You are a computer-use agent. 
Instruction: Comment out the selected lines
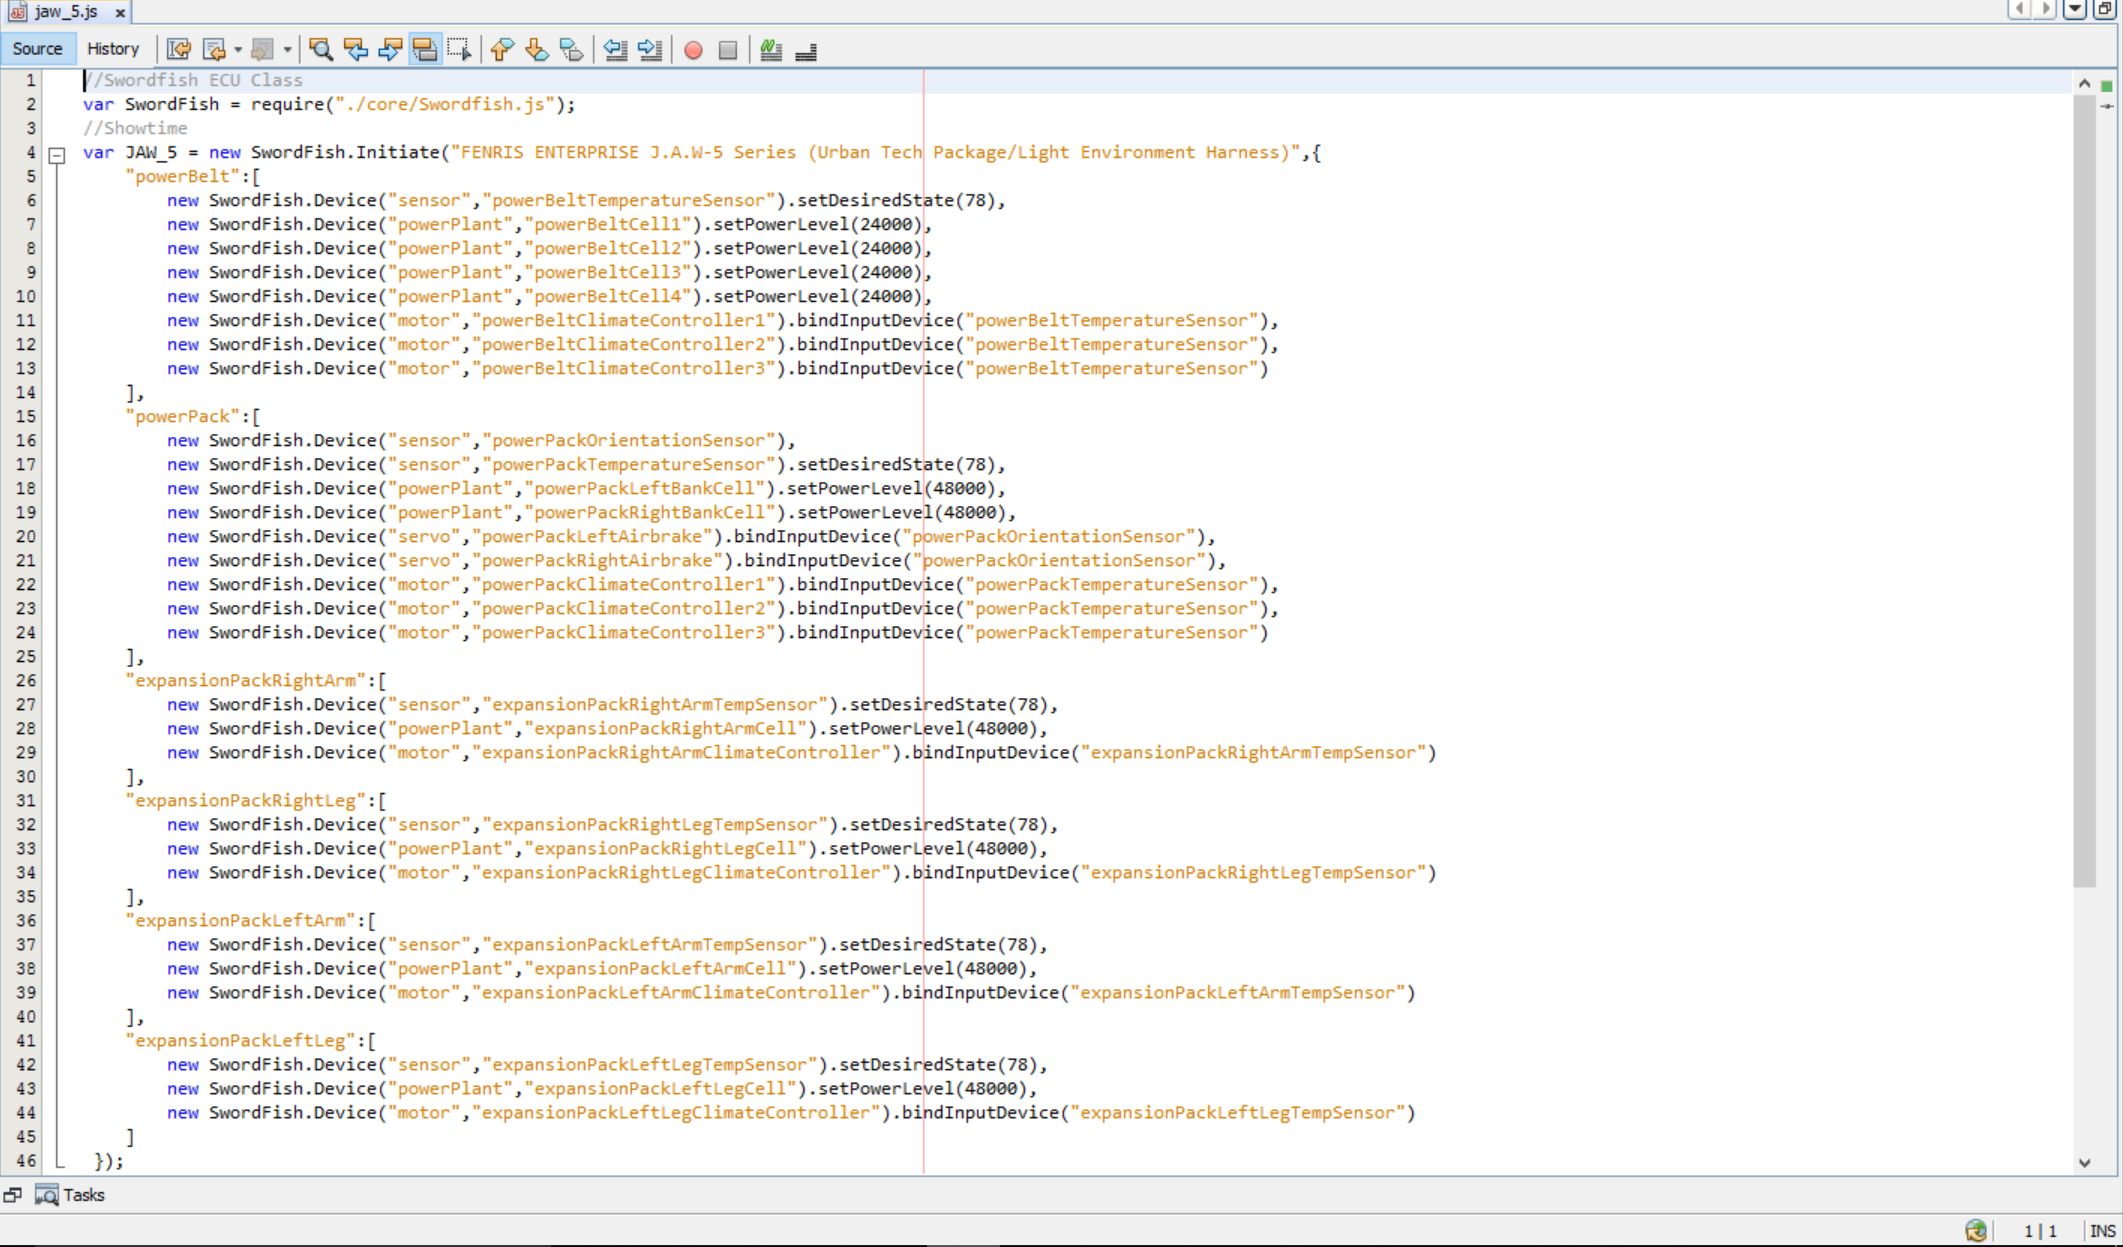[x=771, y=49]
